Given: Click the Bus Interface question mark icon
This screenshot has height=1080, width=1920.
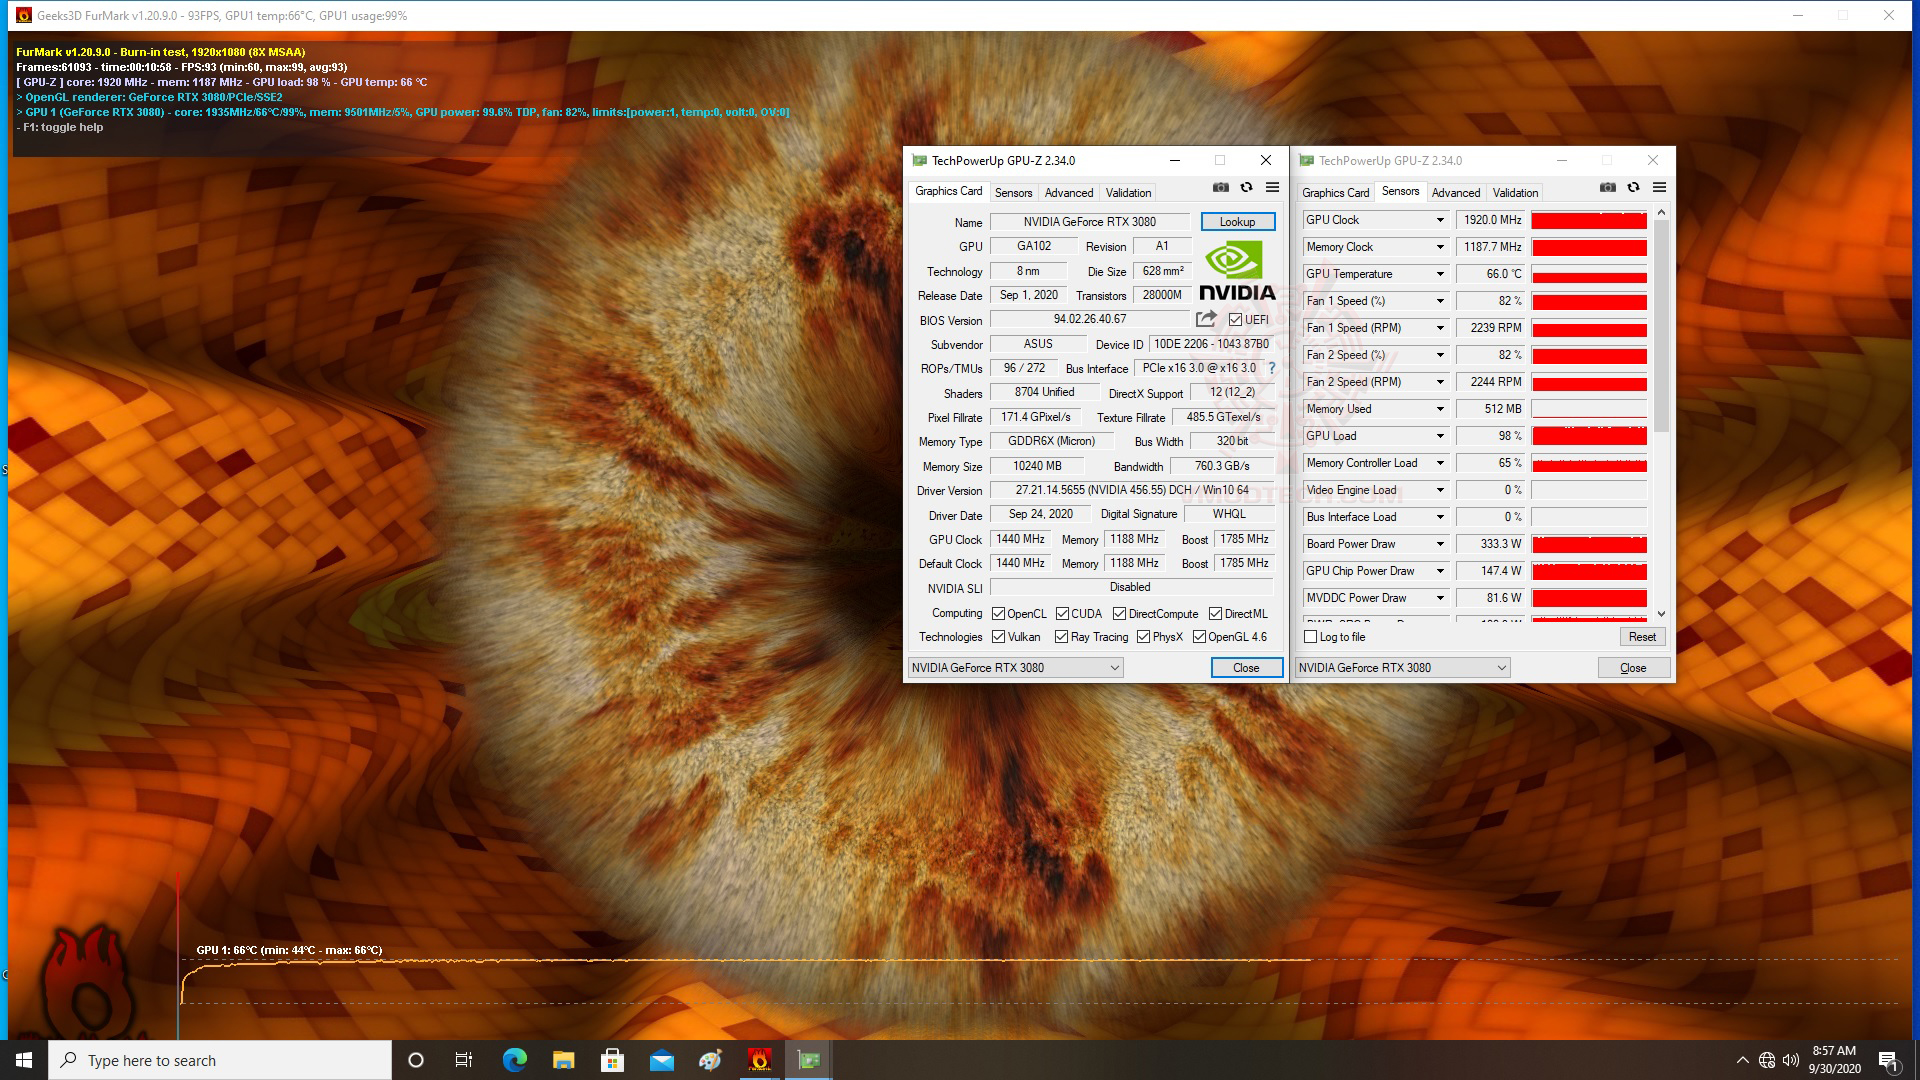Looking at the screenshot, I should 1272,368.
